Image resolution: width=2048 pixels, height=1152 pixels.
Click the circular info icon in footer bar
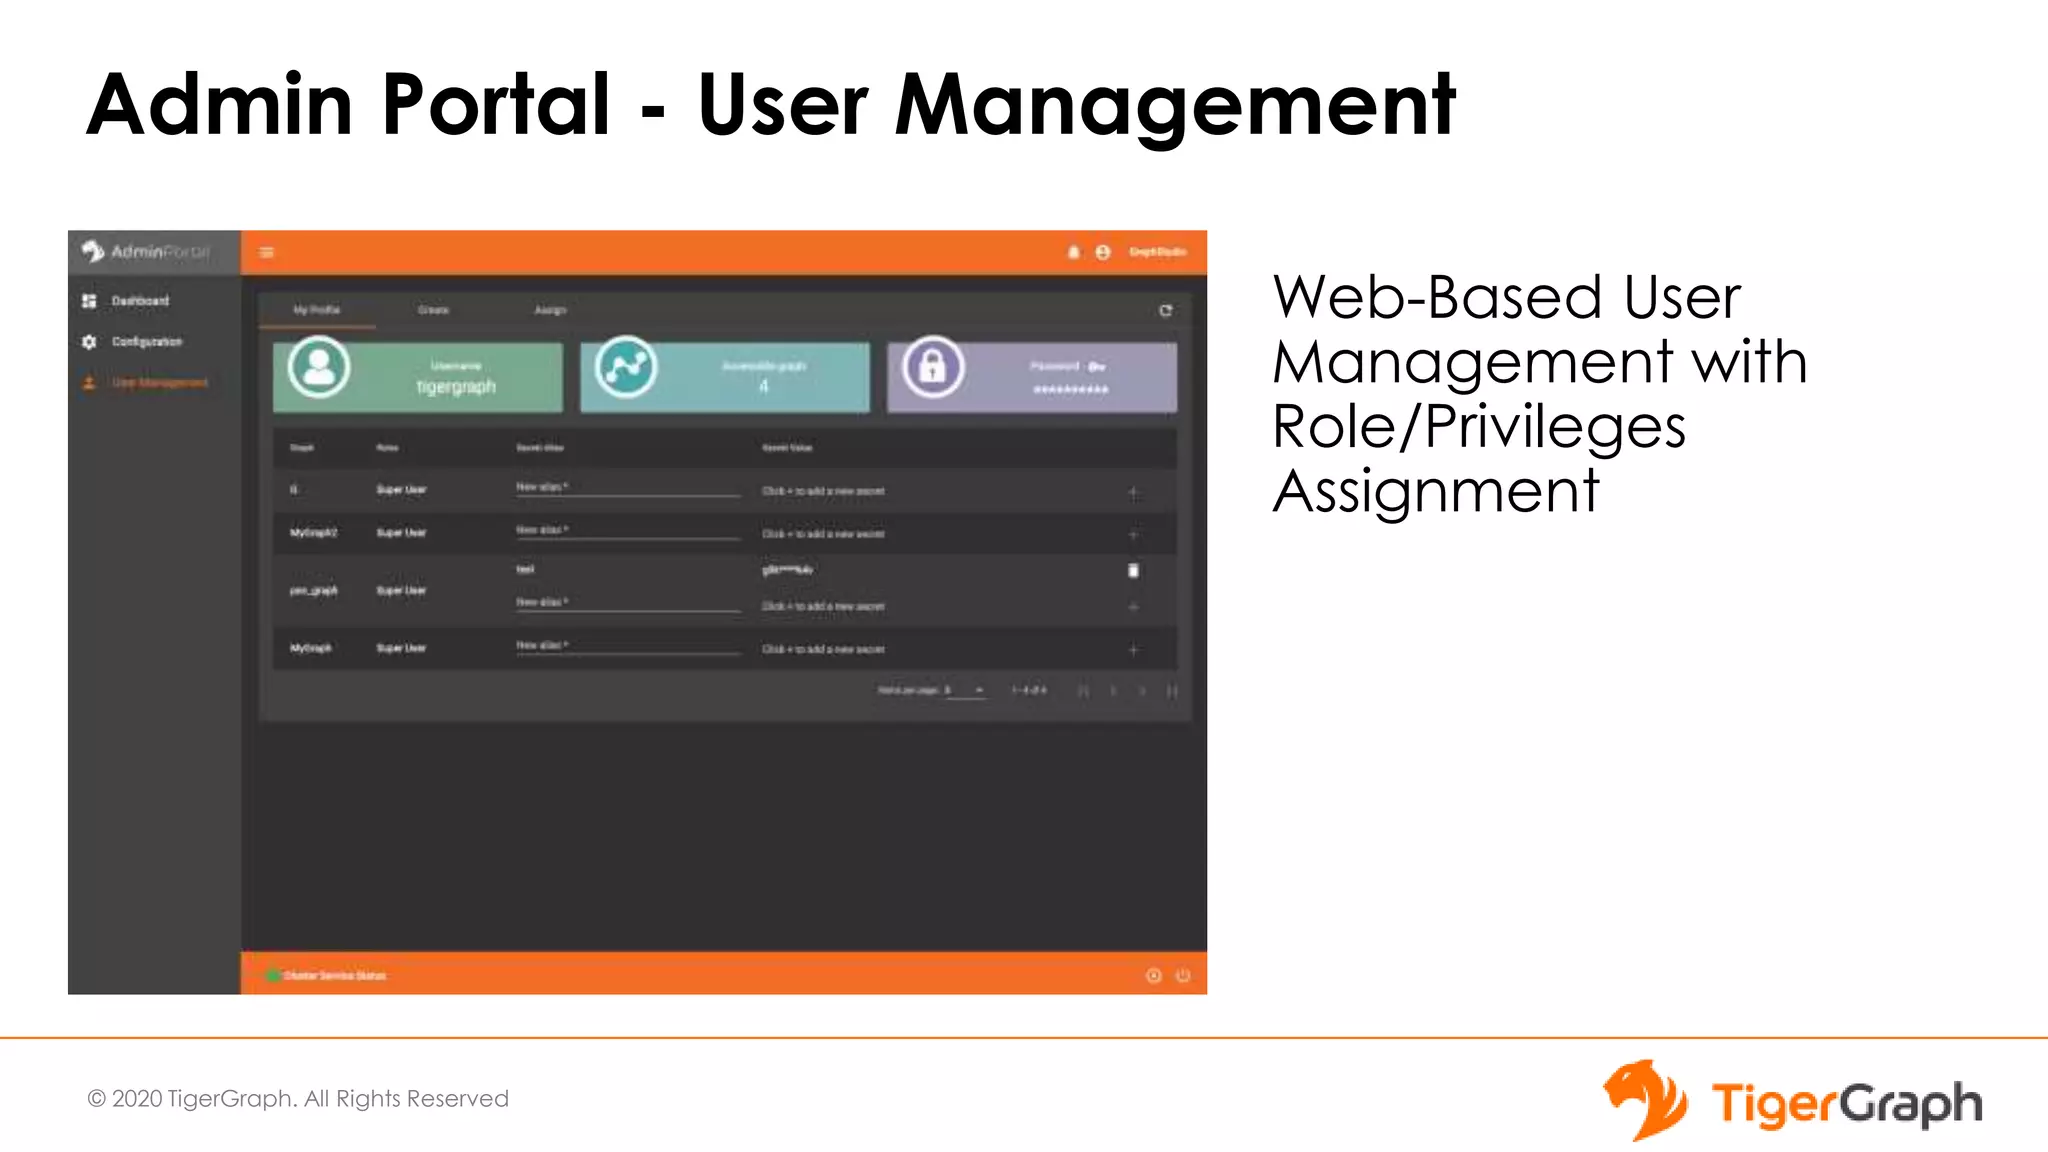coord(1153,975)
